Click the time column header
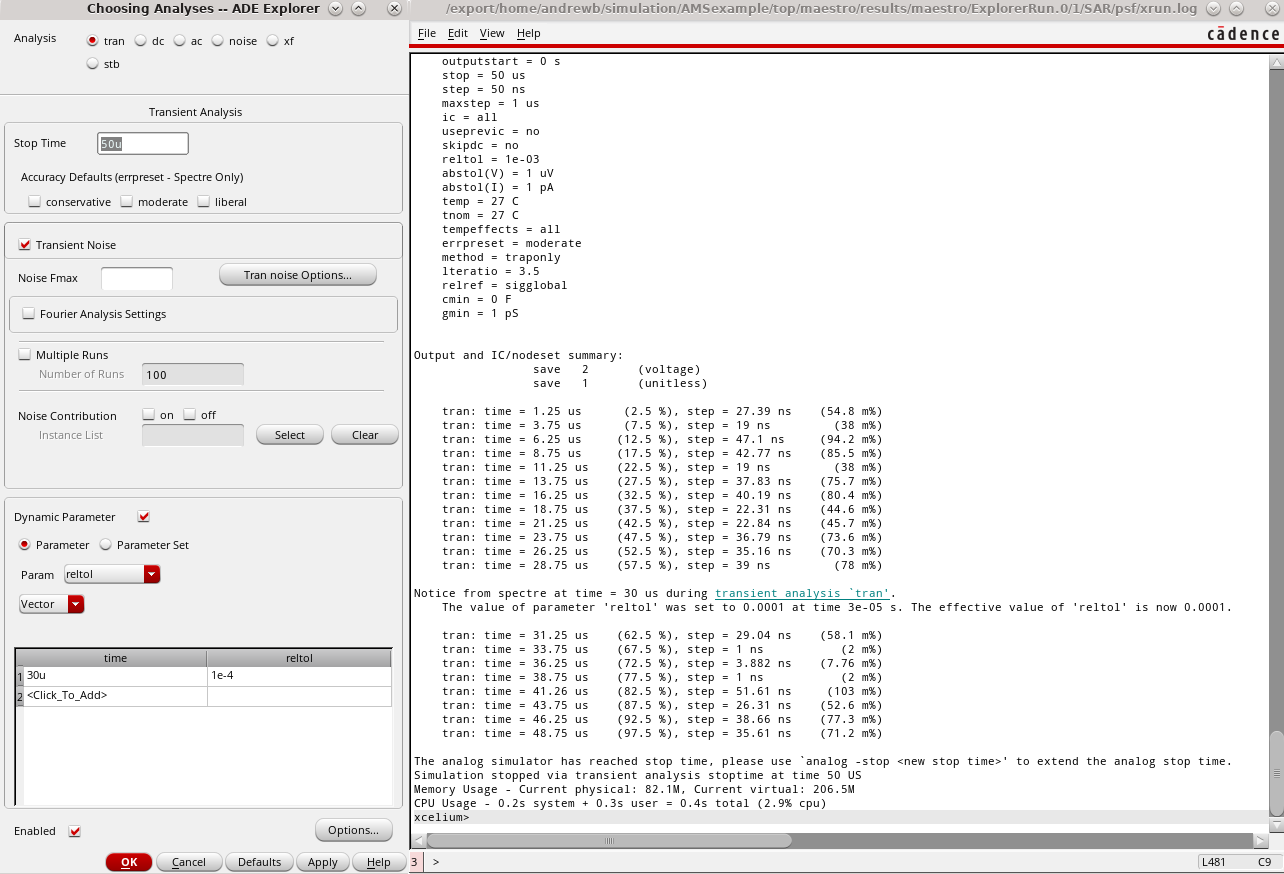This screenshot has height=874, width=1284. coord(115,658)
